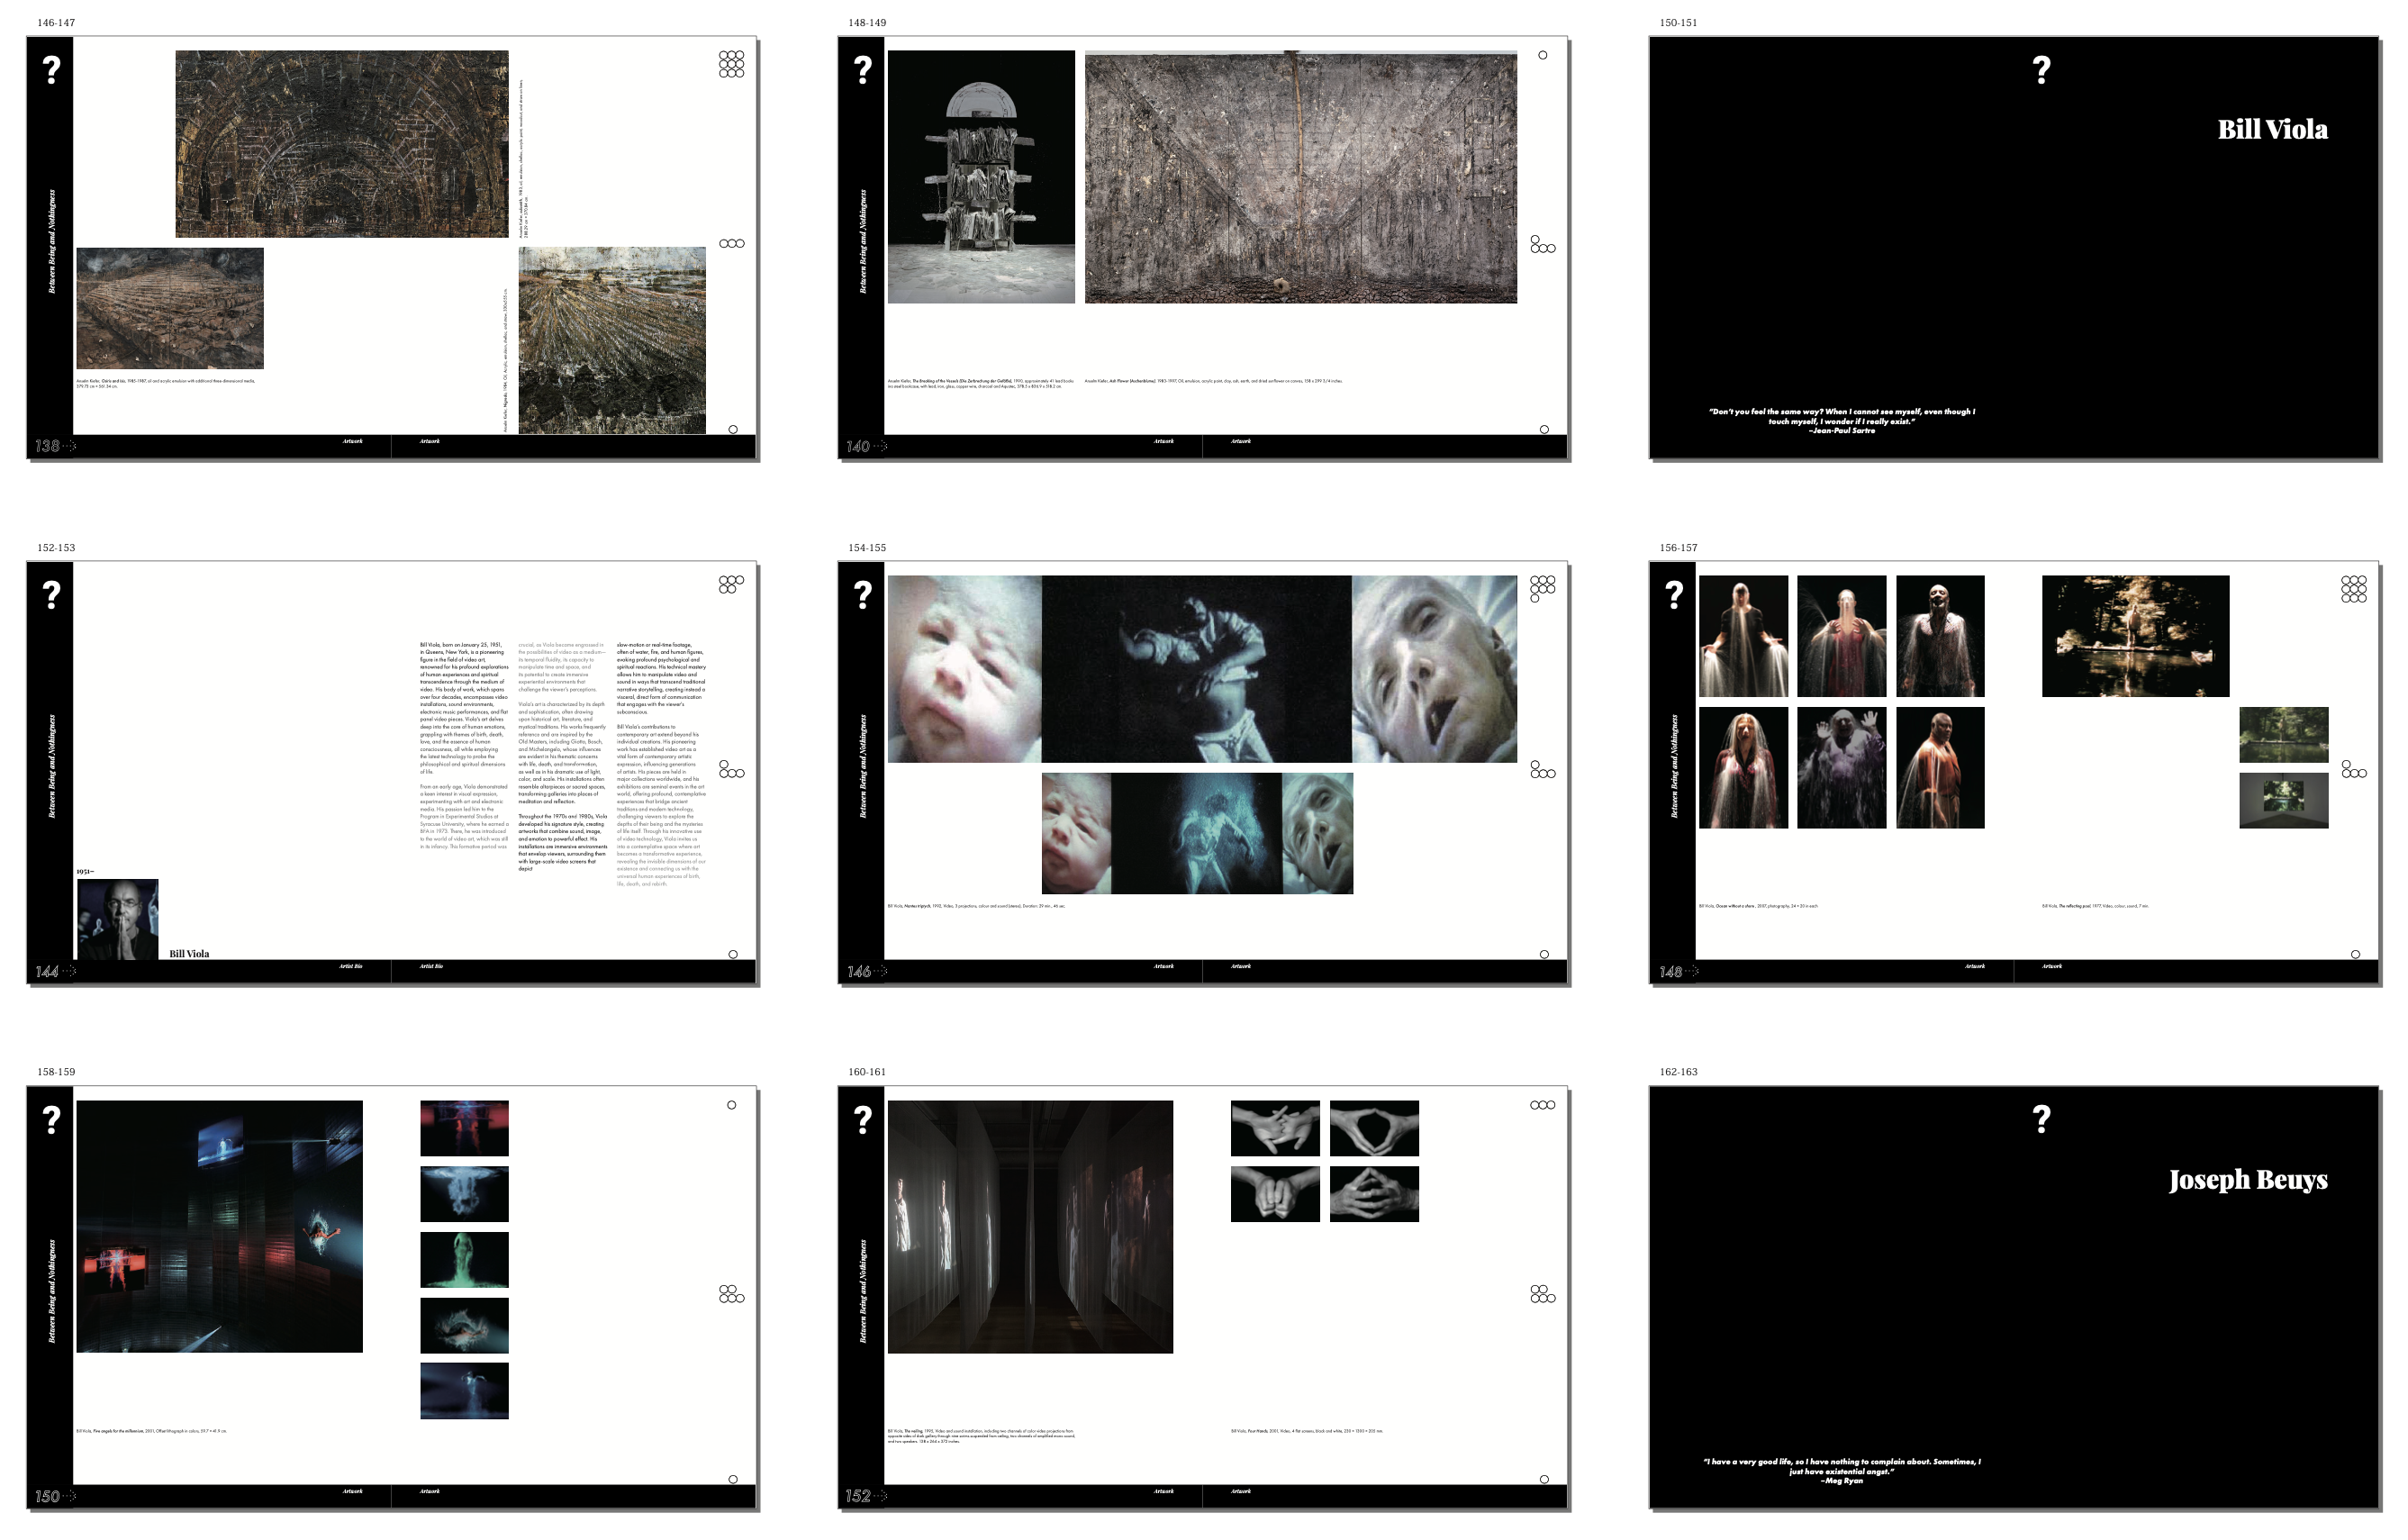Screen dimensions: 2408x1540
Task: Click the large ash flower painting on 148-149
Action: [1300, 177]
